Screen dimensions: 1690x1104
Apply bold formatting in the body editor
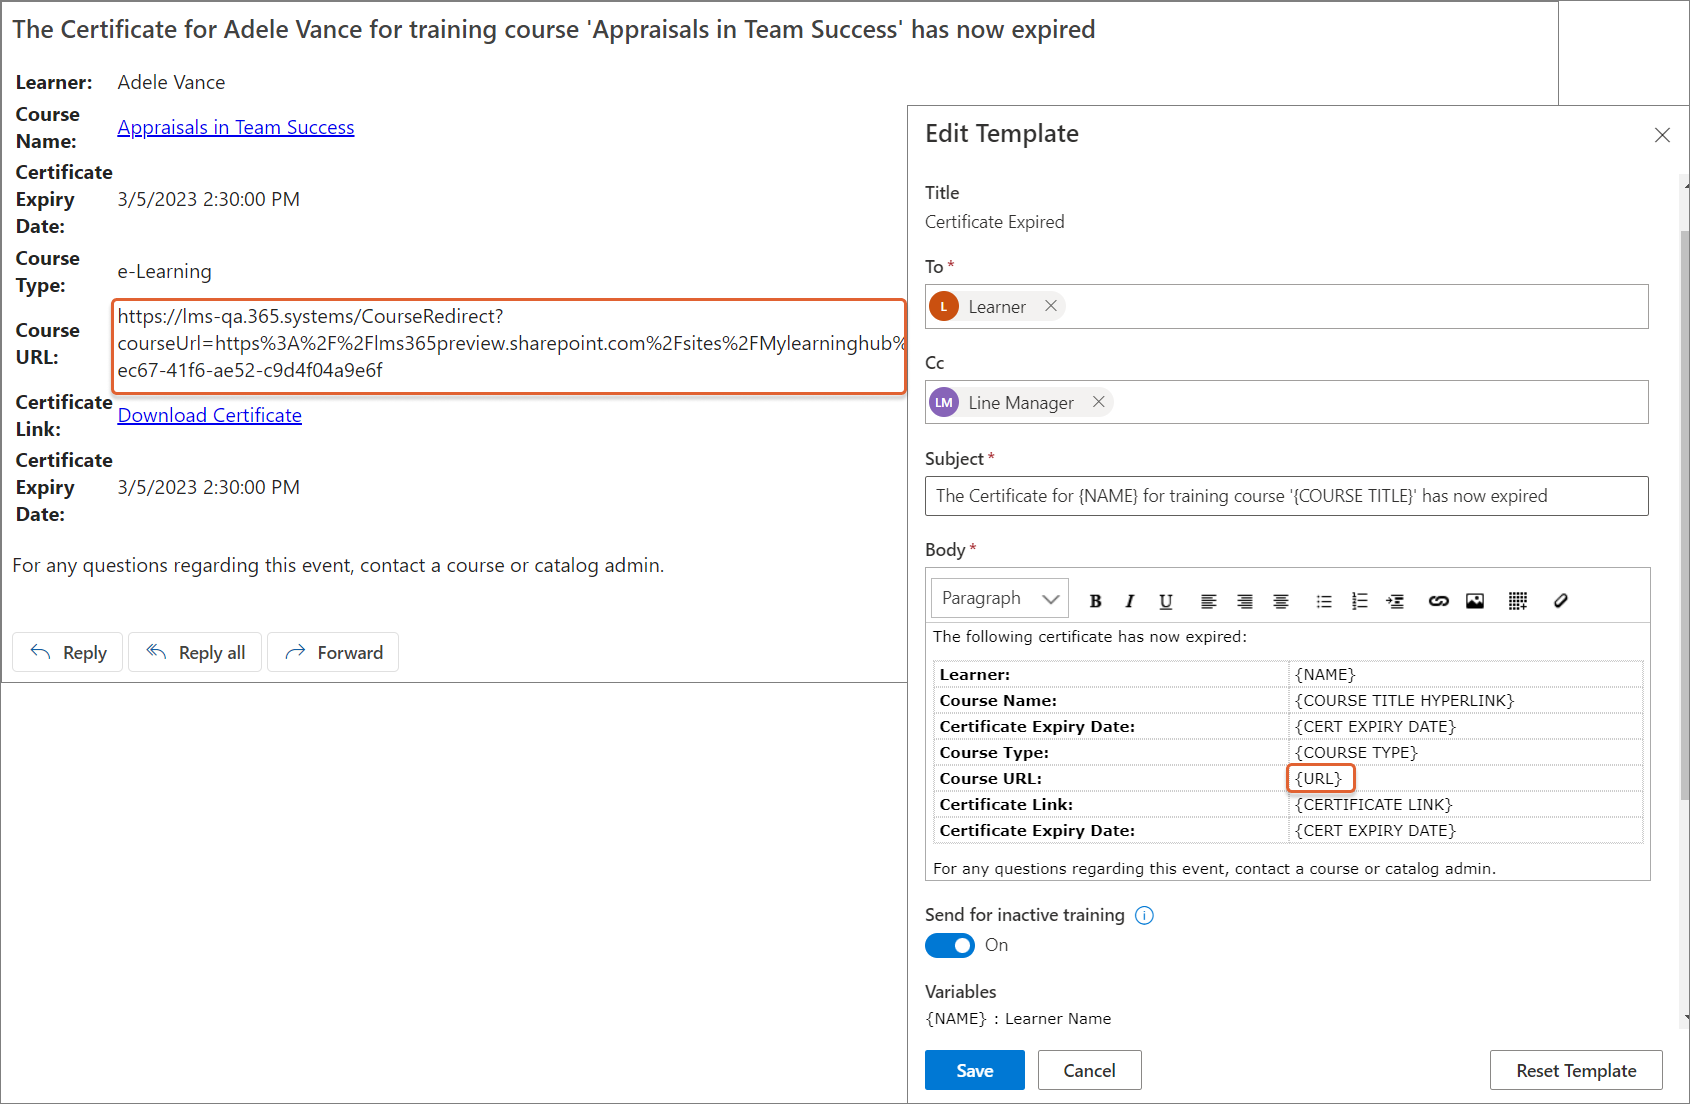[1095, 601]
